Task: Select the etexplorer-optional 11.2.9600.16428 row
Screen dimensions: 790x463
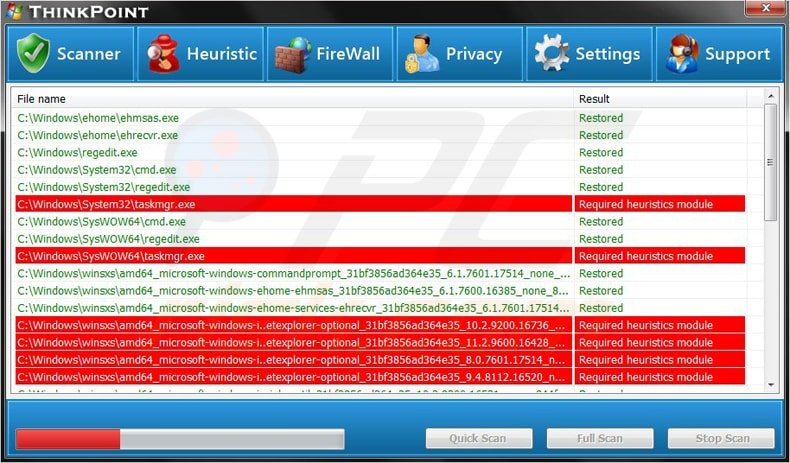Action: pos(380,343)
